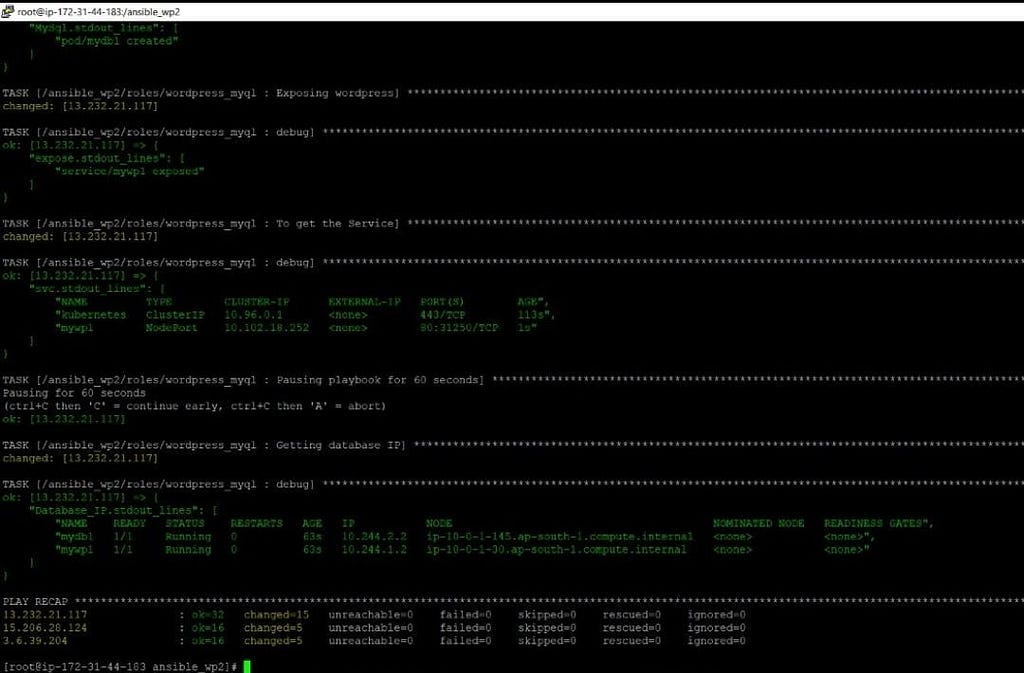This screenshot has height=673, width=1024.
Task: Click the port value 443/TCP
Action: pyautogui.click(x=443, y=315)
